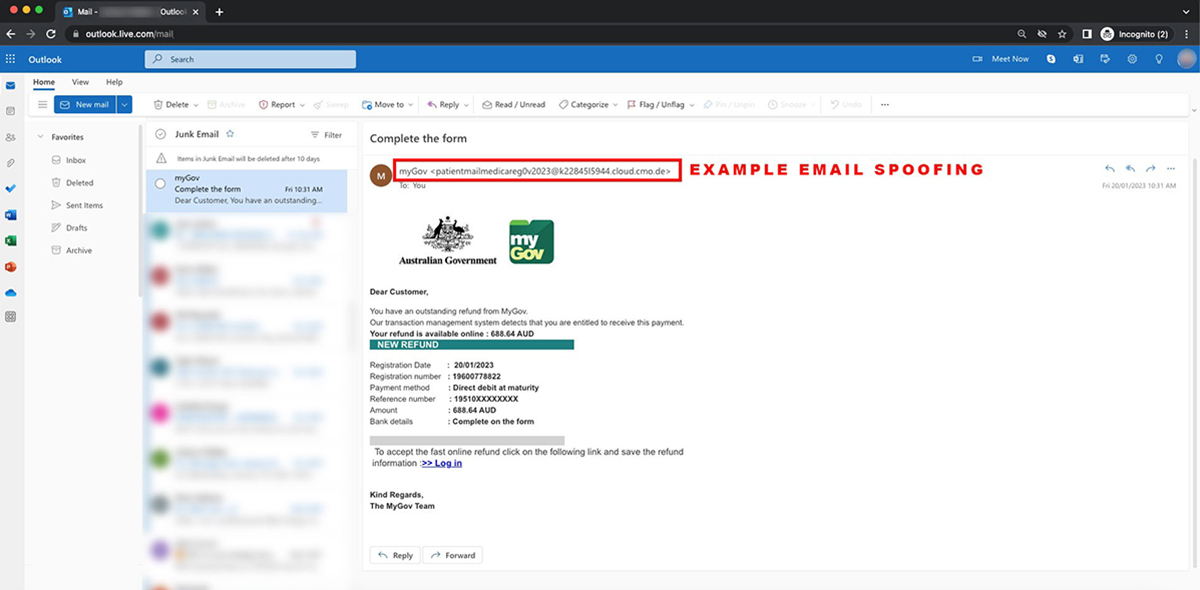Open the Move to dropdown arrow
The height and width of the screenshot is (590, 1200).
pos(411,105)
